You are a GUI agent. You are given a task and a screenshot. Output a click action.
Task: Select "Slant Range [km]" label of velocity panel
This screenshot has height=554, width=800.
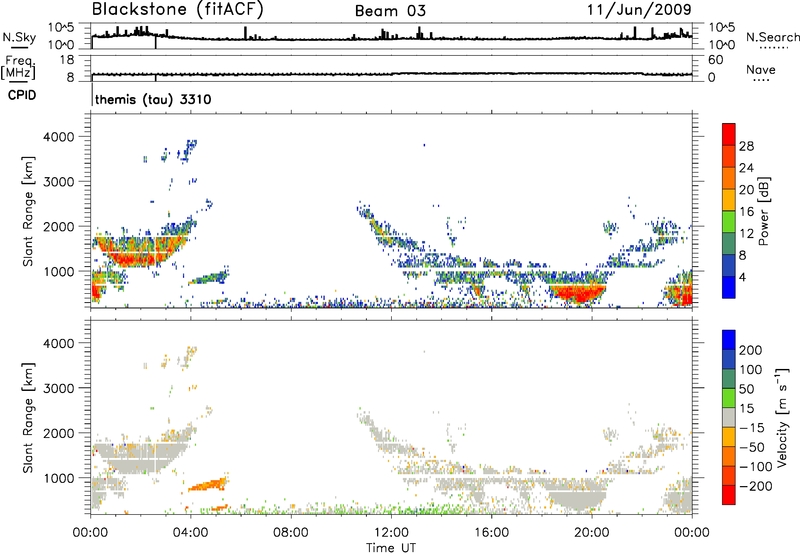click(x=28, y=418)
